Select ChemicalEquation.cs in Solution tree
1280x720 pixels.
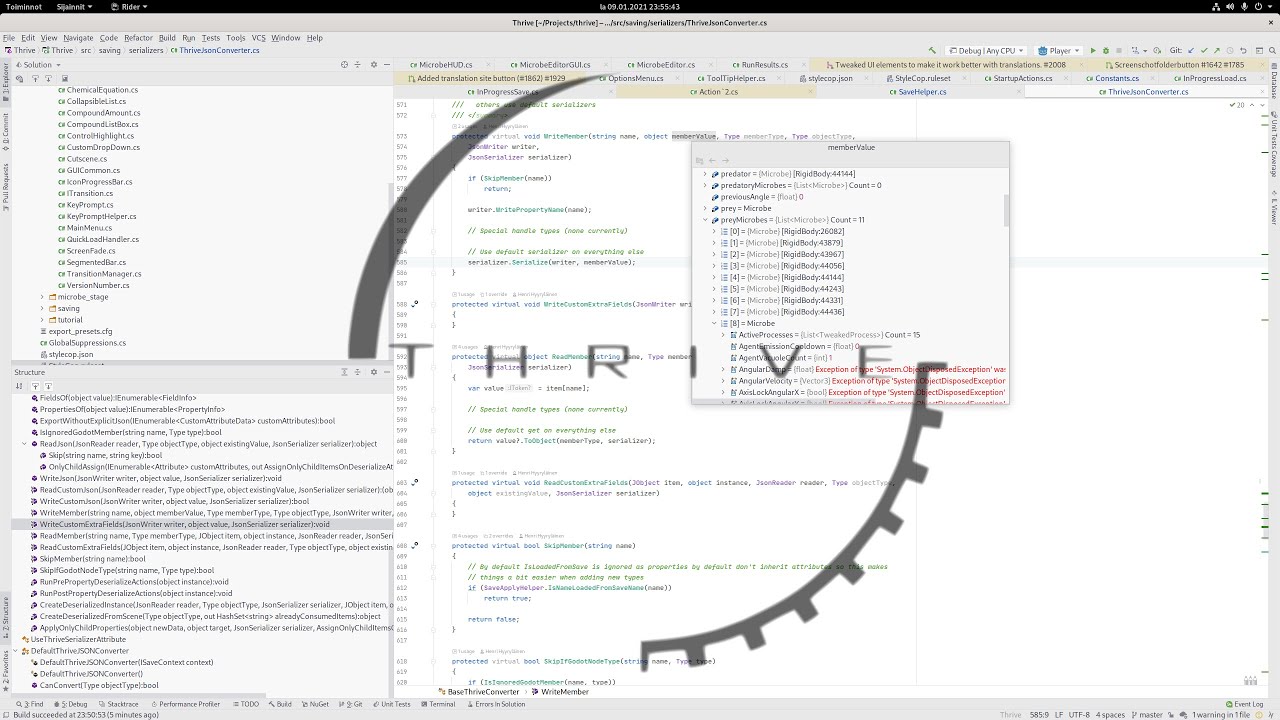pos(102,90)
